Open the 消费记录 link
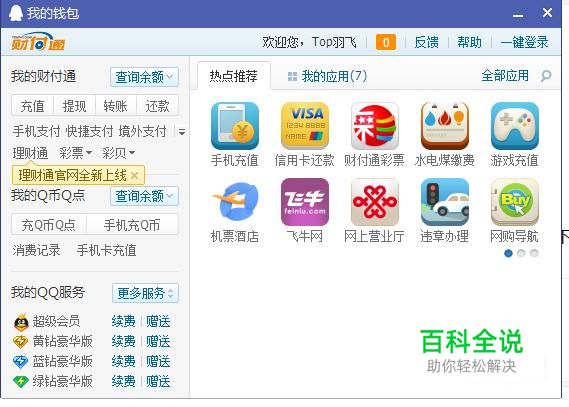Viewport: 569px width, 407px height. coord(36,250)
